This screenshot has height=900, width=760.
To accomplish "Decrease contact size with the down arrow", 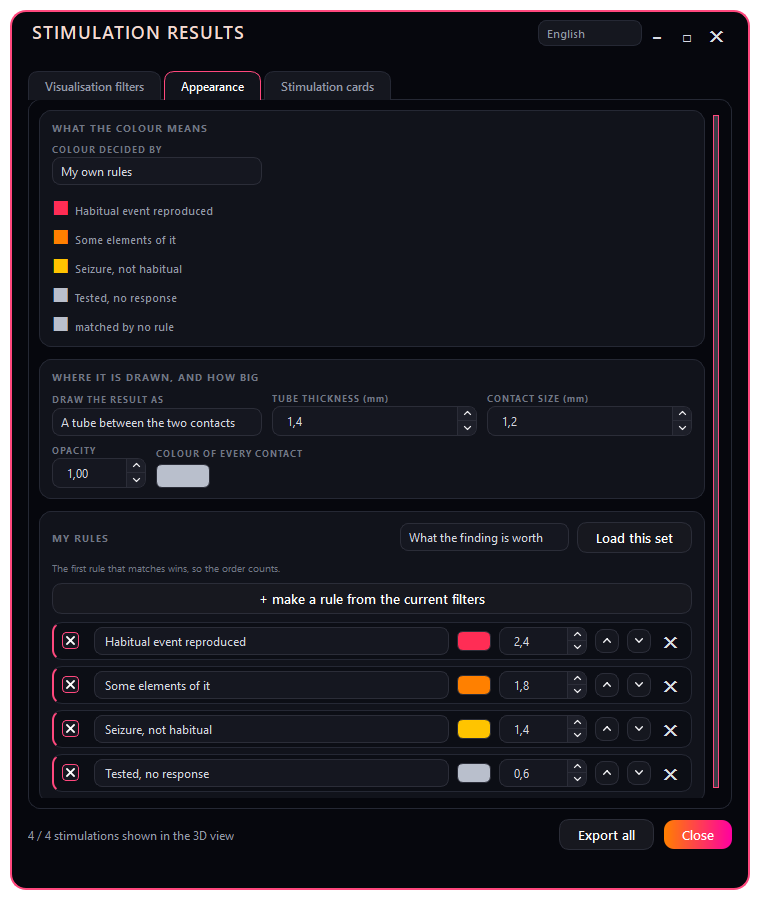I will click(682, 428).
